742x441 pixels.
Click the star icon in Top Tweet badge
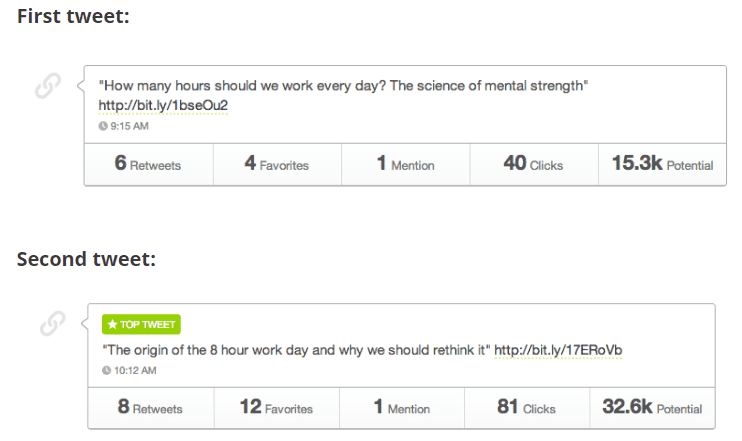point(112,325)
